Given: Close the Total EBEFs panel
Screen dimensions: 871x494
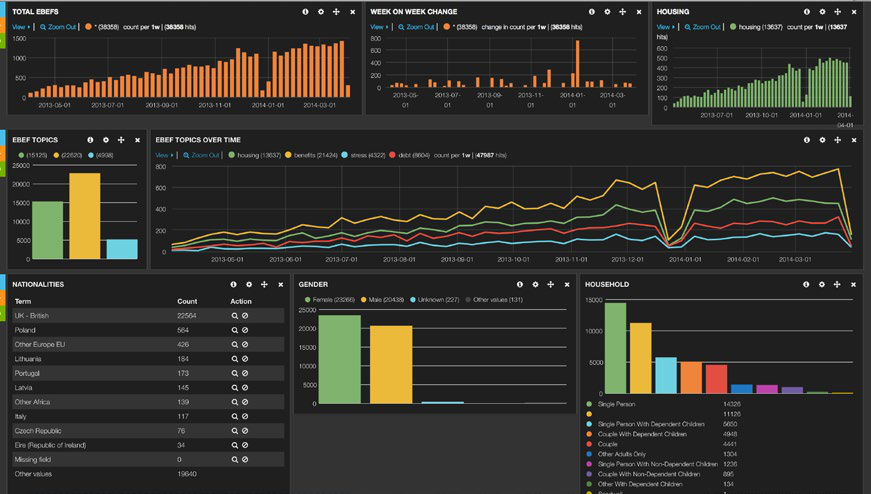Looking at the screenshot, I should point(352,12).
